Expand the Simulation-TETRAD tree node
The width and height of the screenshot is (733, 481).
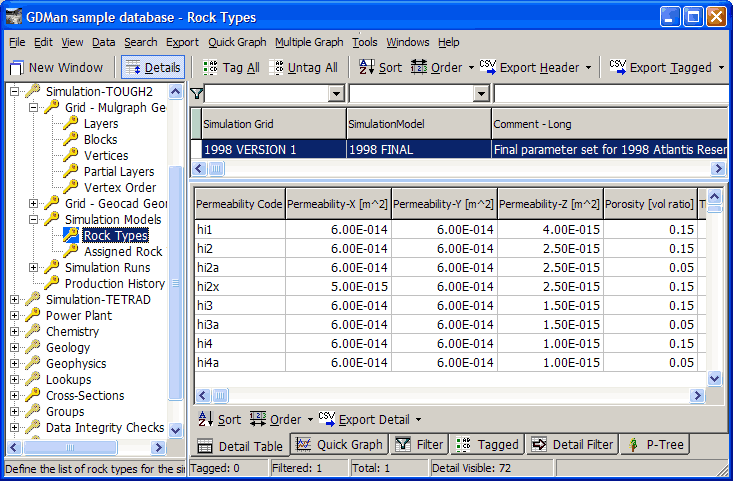click(x=14, y=300)
